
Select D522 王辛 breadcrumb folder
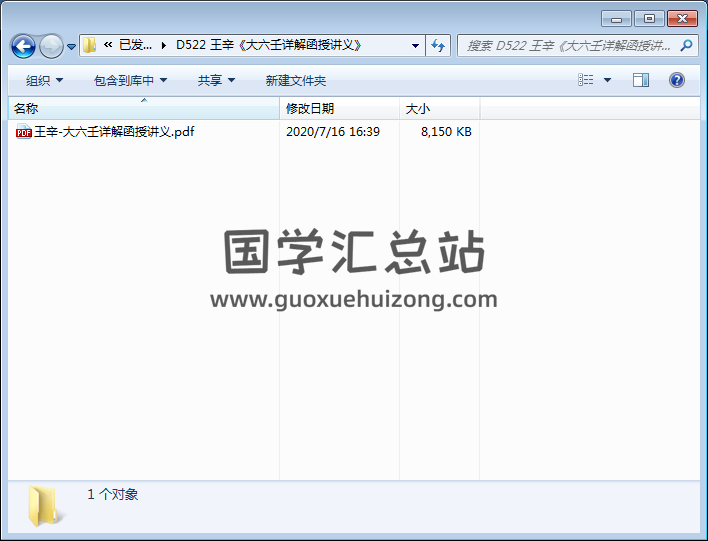pos(269,45)
